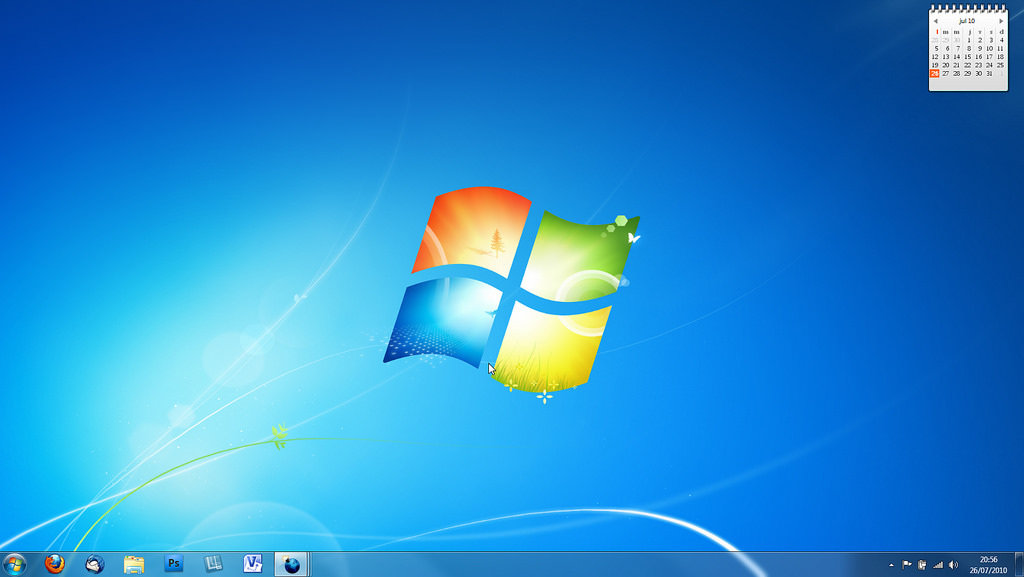Open network signal tray icon
The image size is (1024, 577).
pyautogui.click(x=938, y=565)
